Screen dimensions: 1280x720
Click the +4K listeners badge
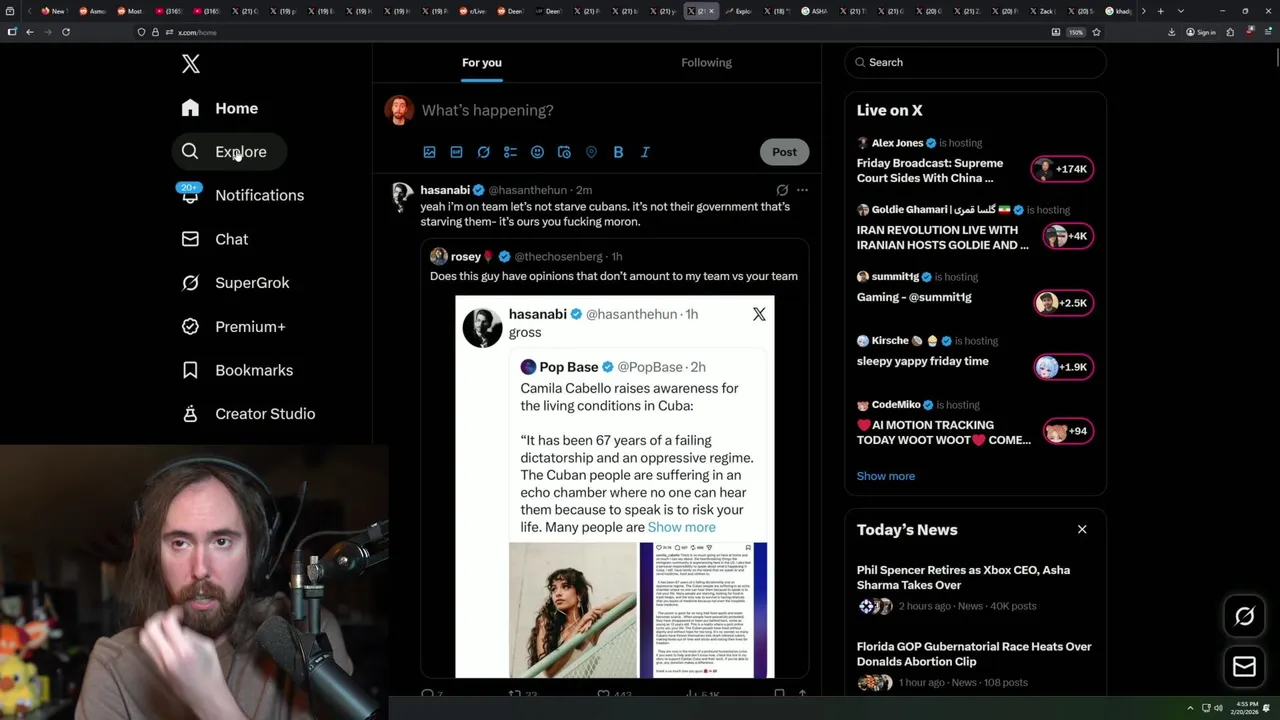click(1068, 236)
